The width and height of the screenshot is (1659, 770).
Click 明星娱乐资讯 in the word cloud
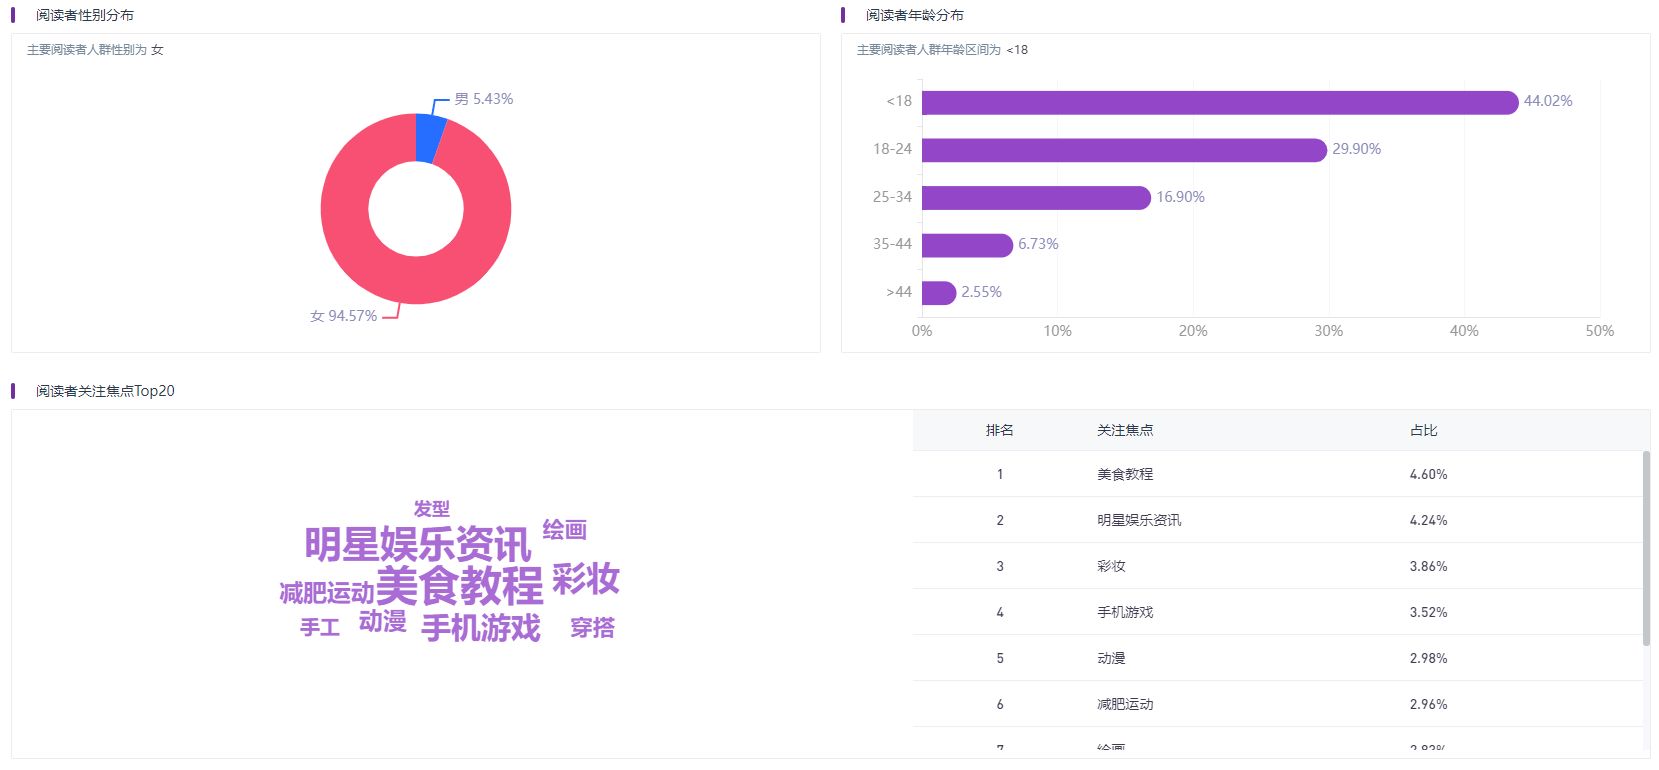(x=417, y=545)
